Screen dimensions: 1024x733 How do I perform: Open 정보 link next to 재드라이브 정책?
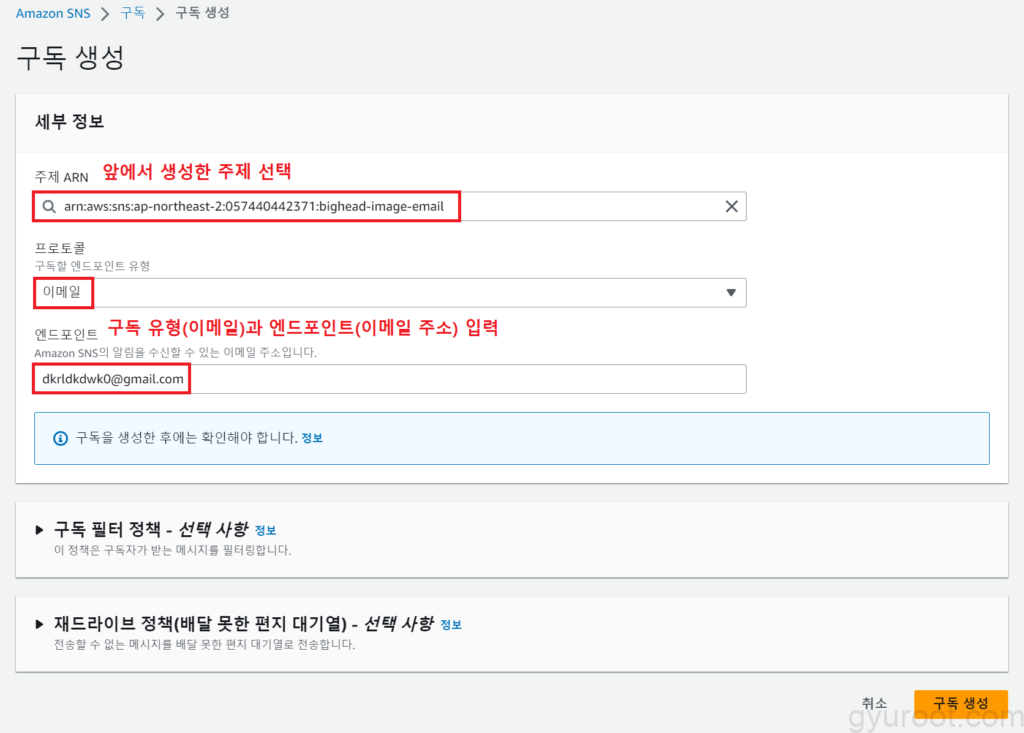pos(451,625)
